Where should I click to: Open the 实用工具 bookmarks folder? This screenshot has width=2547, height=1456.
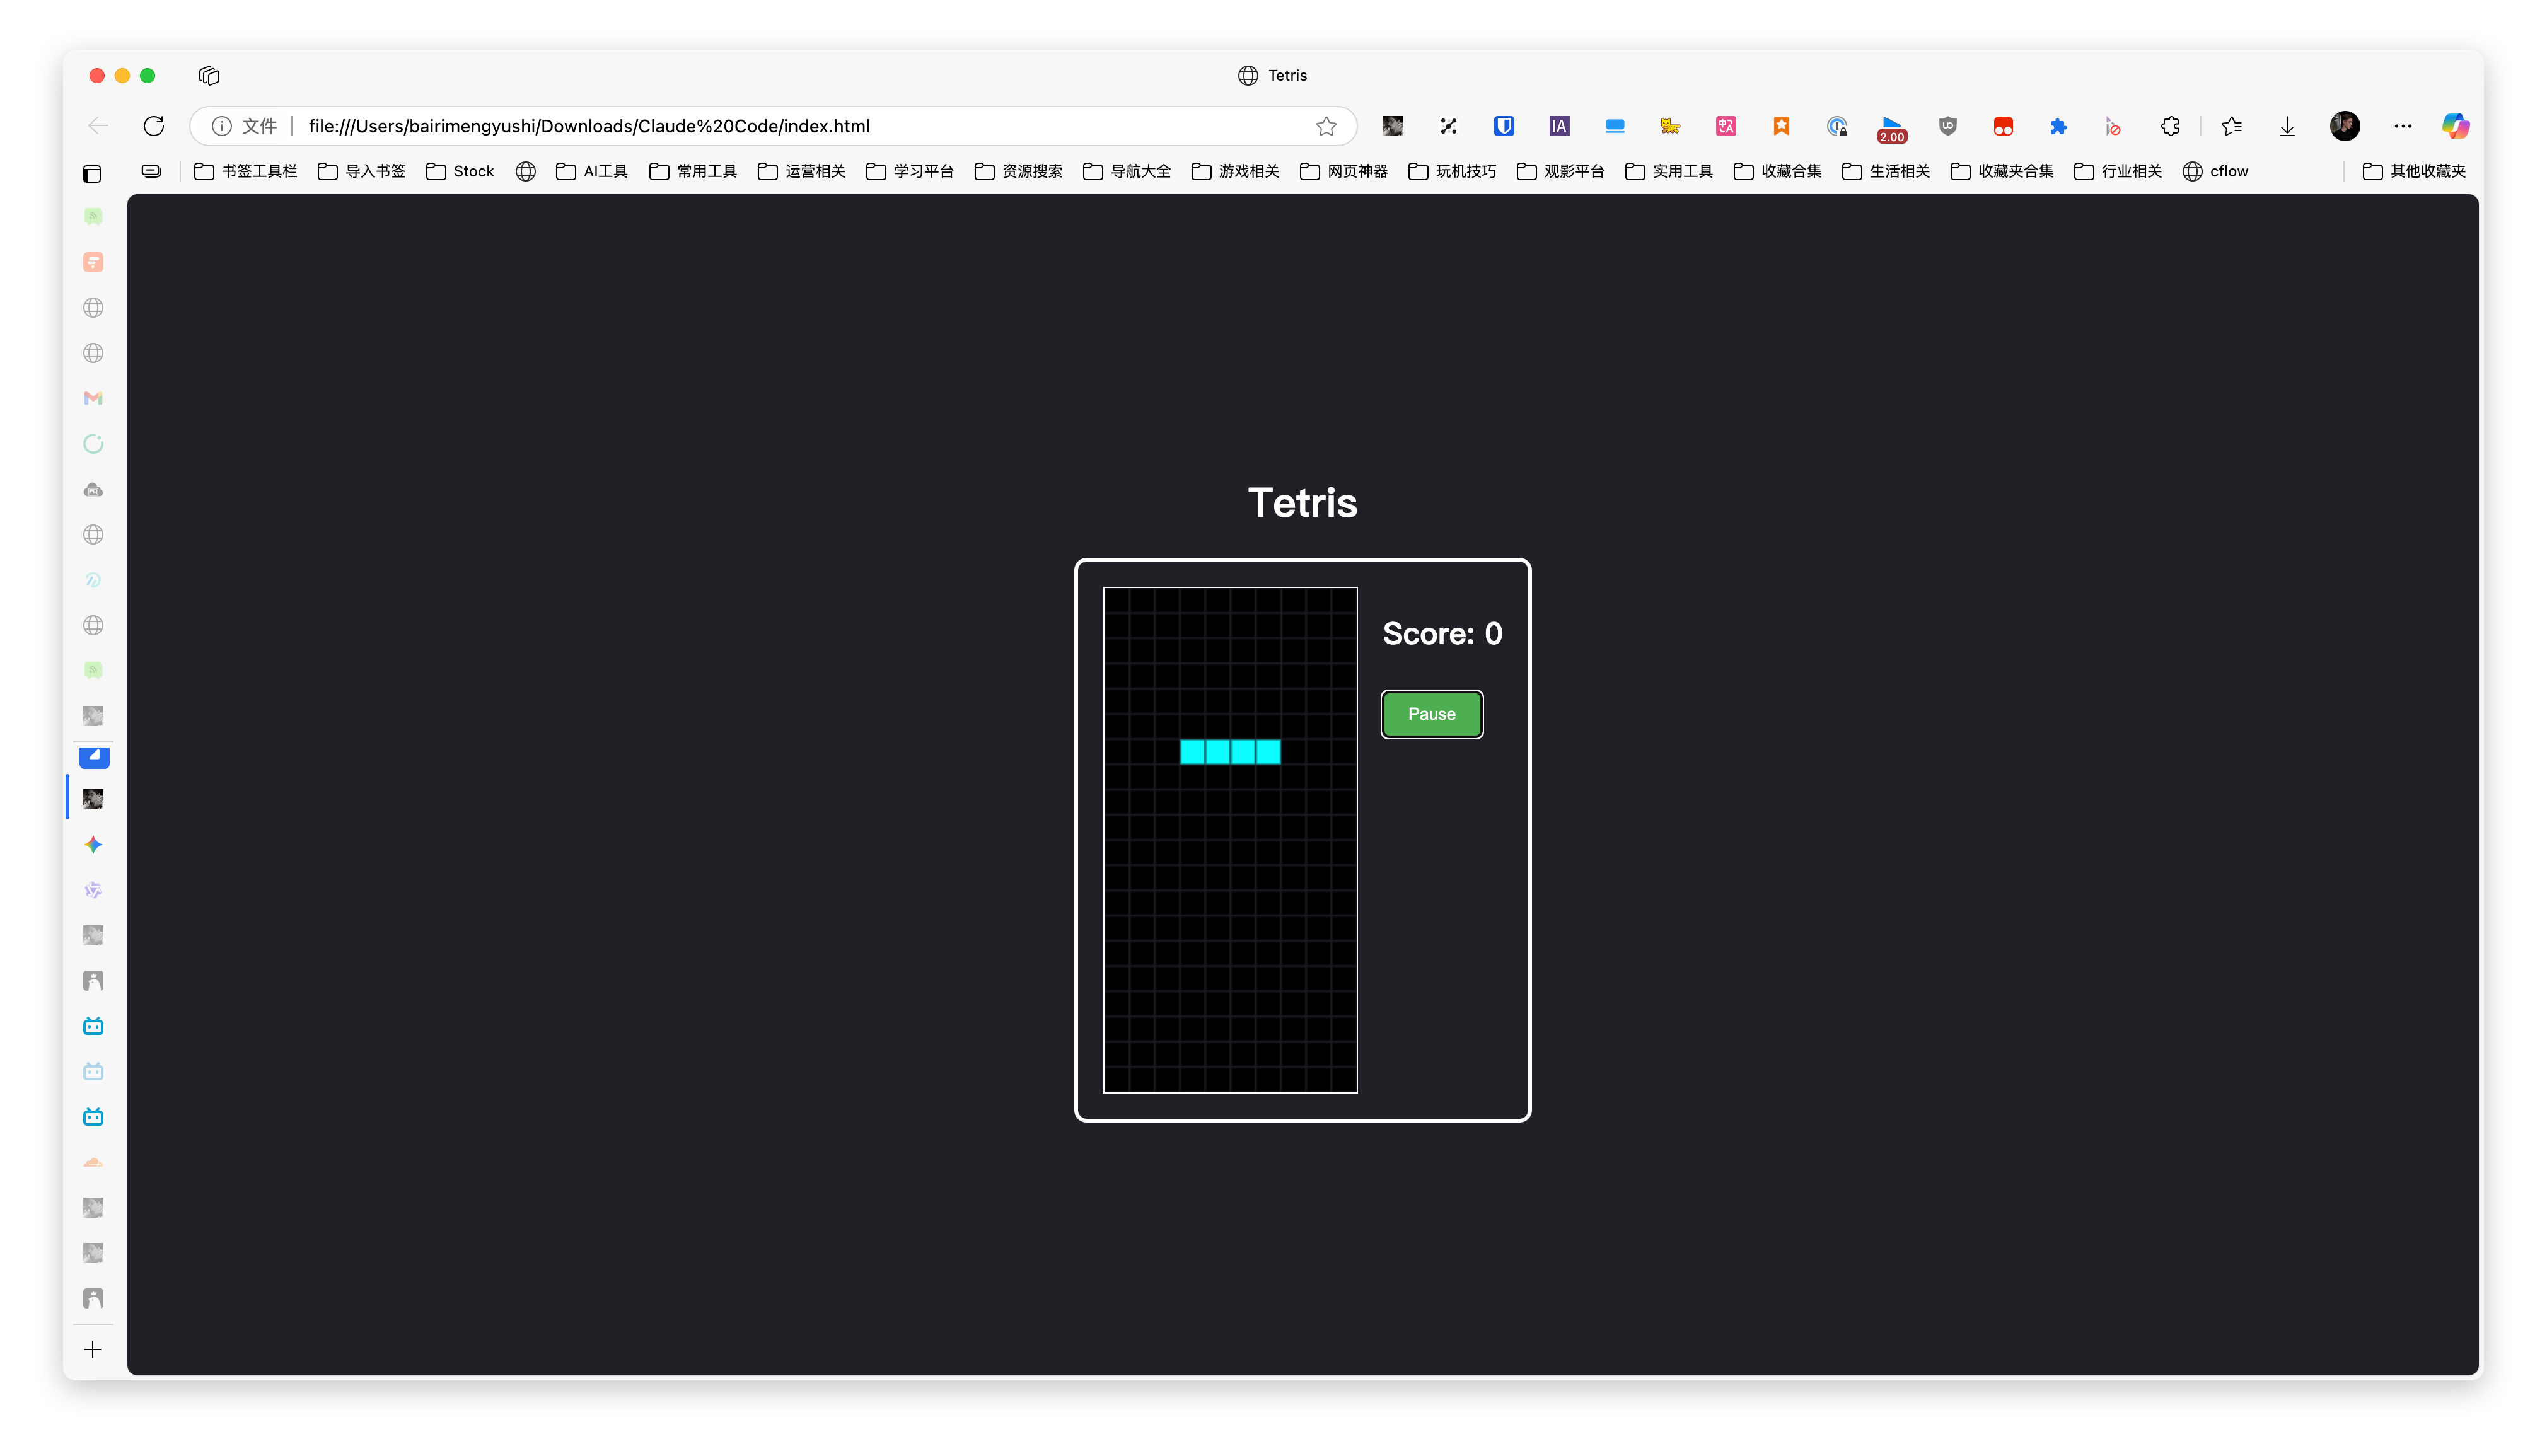point(1670,171)
